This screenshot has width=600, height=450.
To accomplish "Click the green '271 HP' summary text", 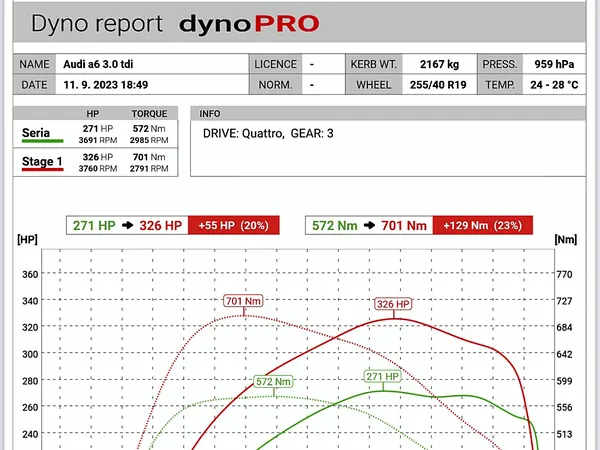I will [x=94, y=225].
